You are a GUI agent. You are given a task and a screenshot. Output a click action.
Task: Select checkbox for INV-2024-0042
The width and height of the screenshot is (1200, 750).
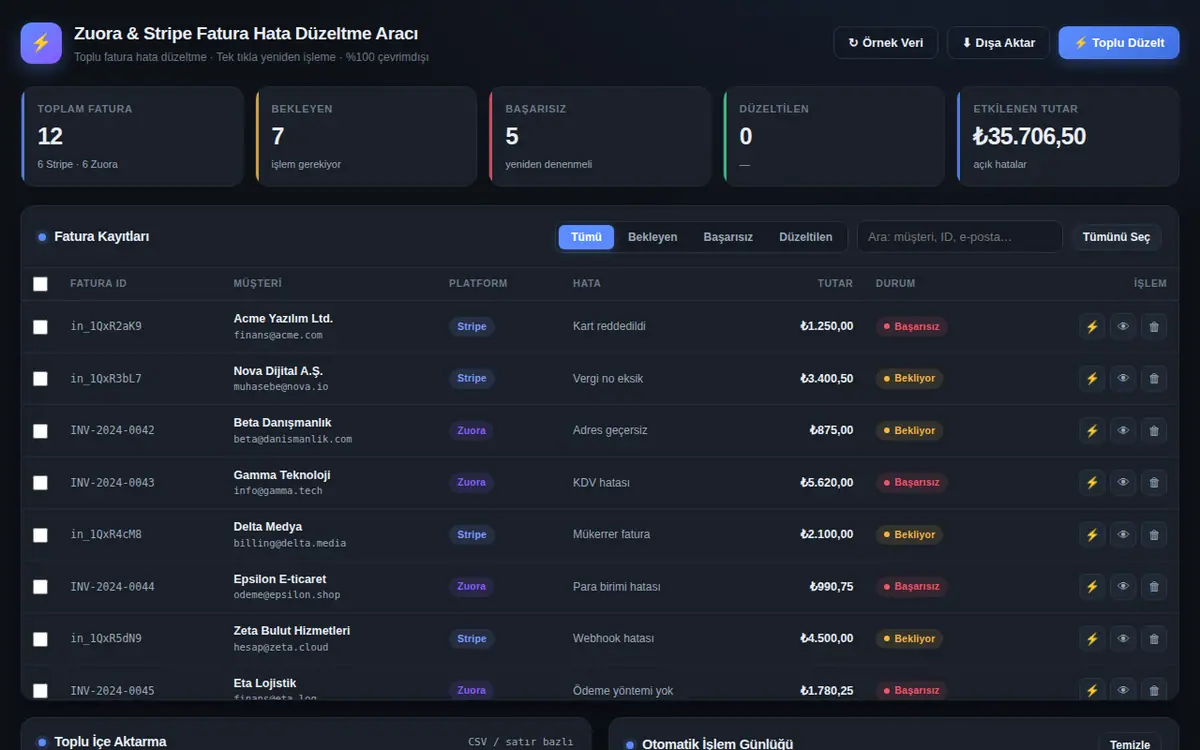(x=40, y=431)
